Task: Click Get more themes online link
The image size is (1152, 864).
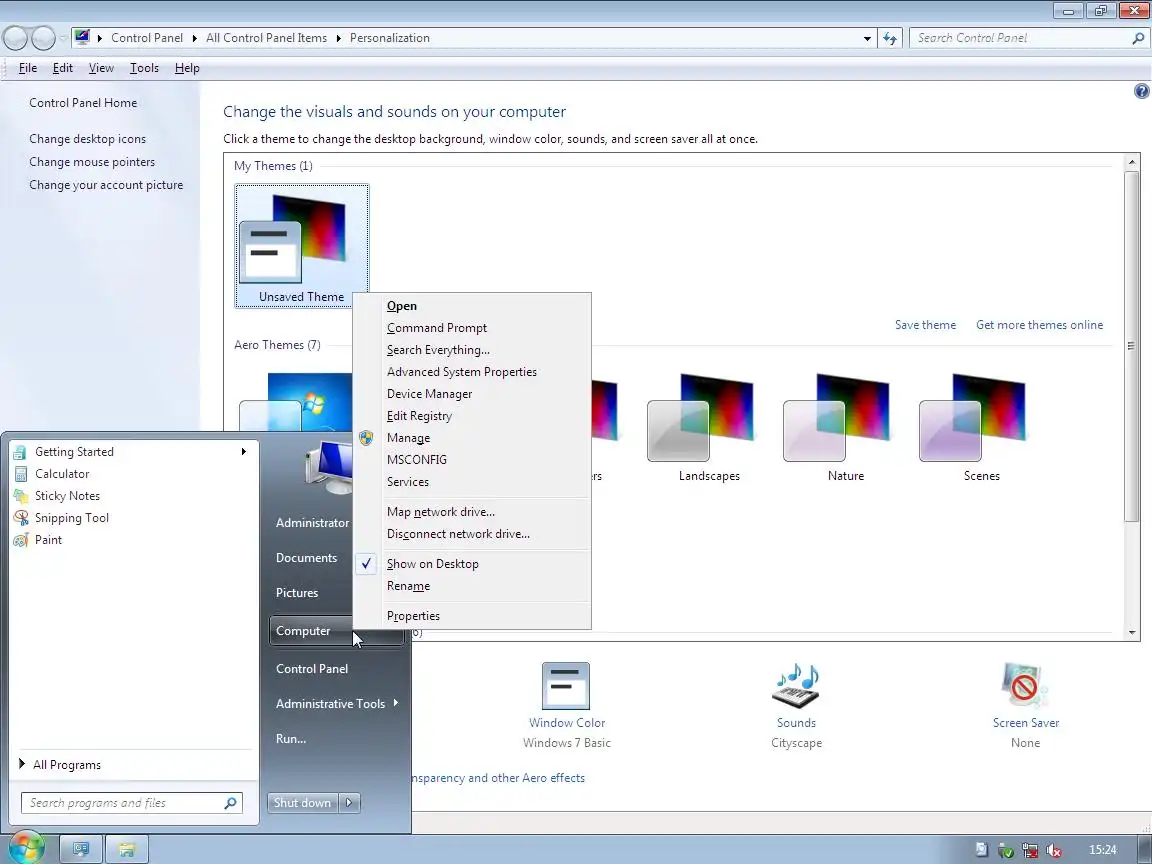Action: click(x=1039, y=325)
